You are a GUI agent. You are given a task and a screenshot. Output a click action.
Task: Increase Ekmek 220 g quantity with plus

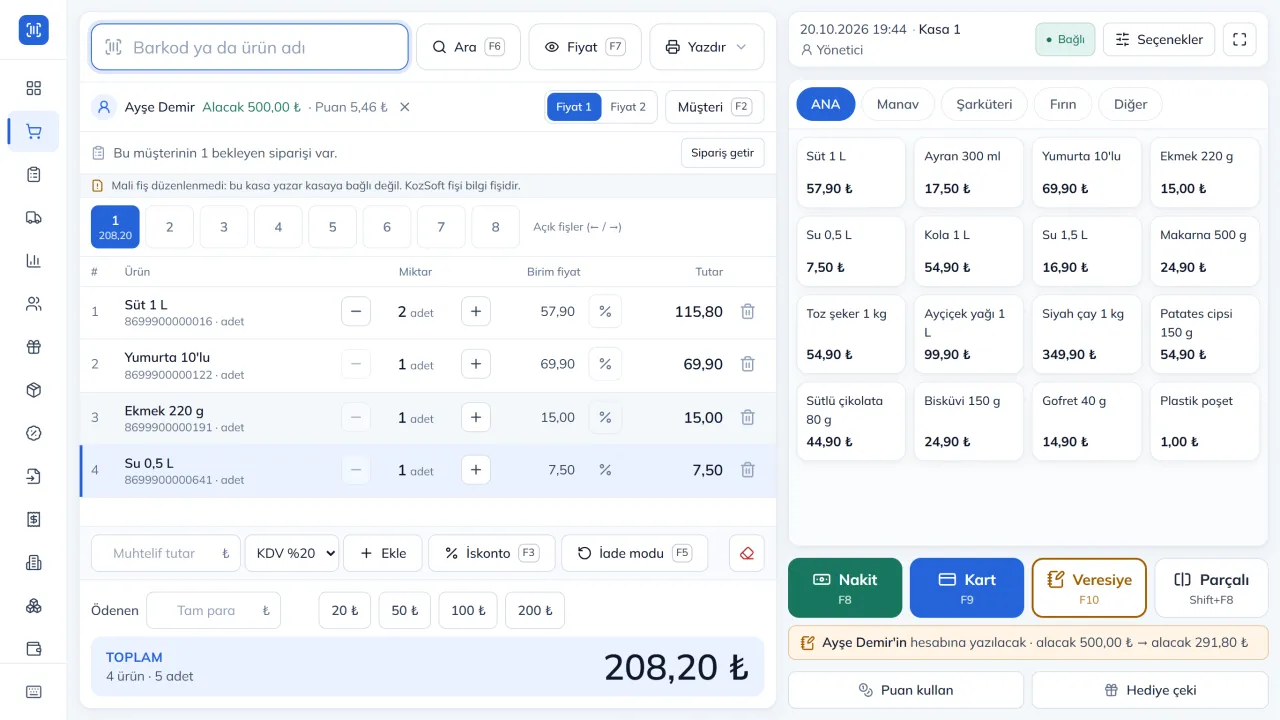point(476,418)
